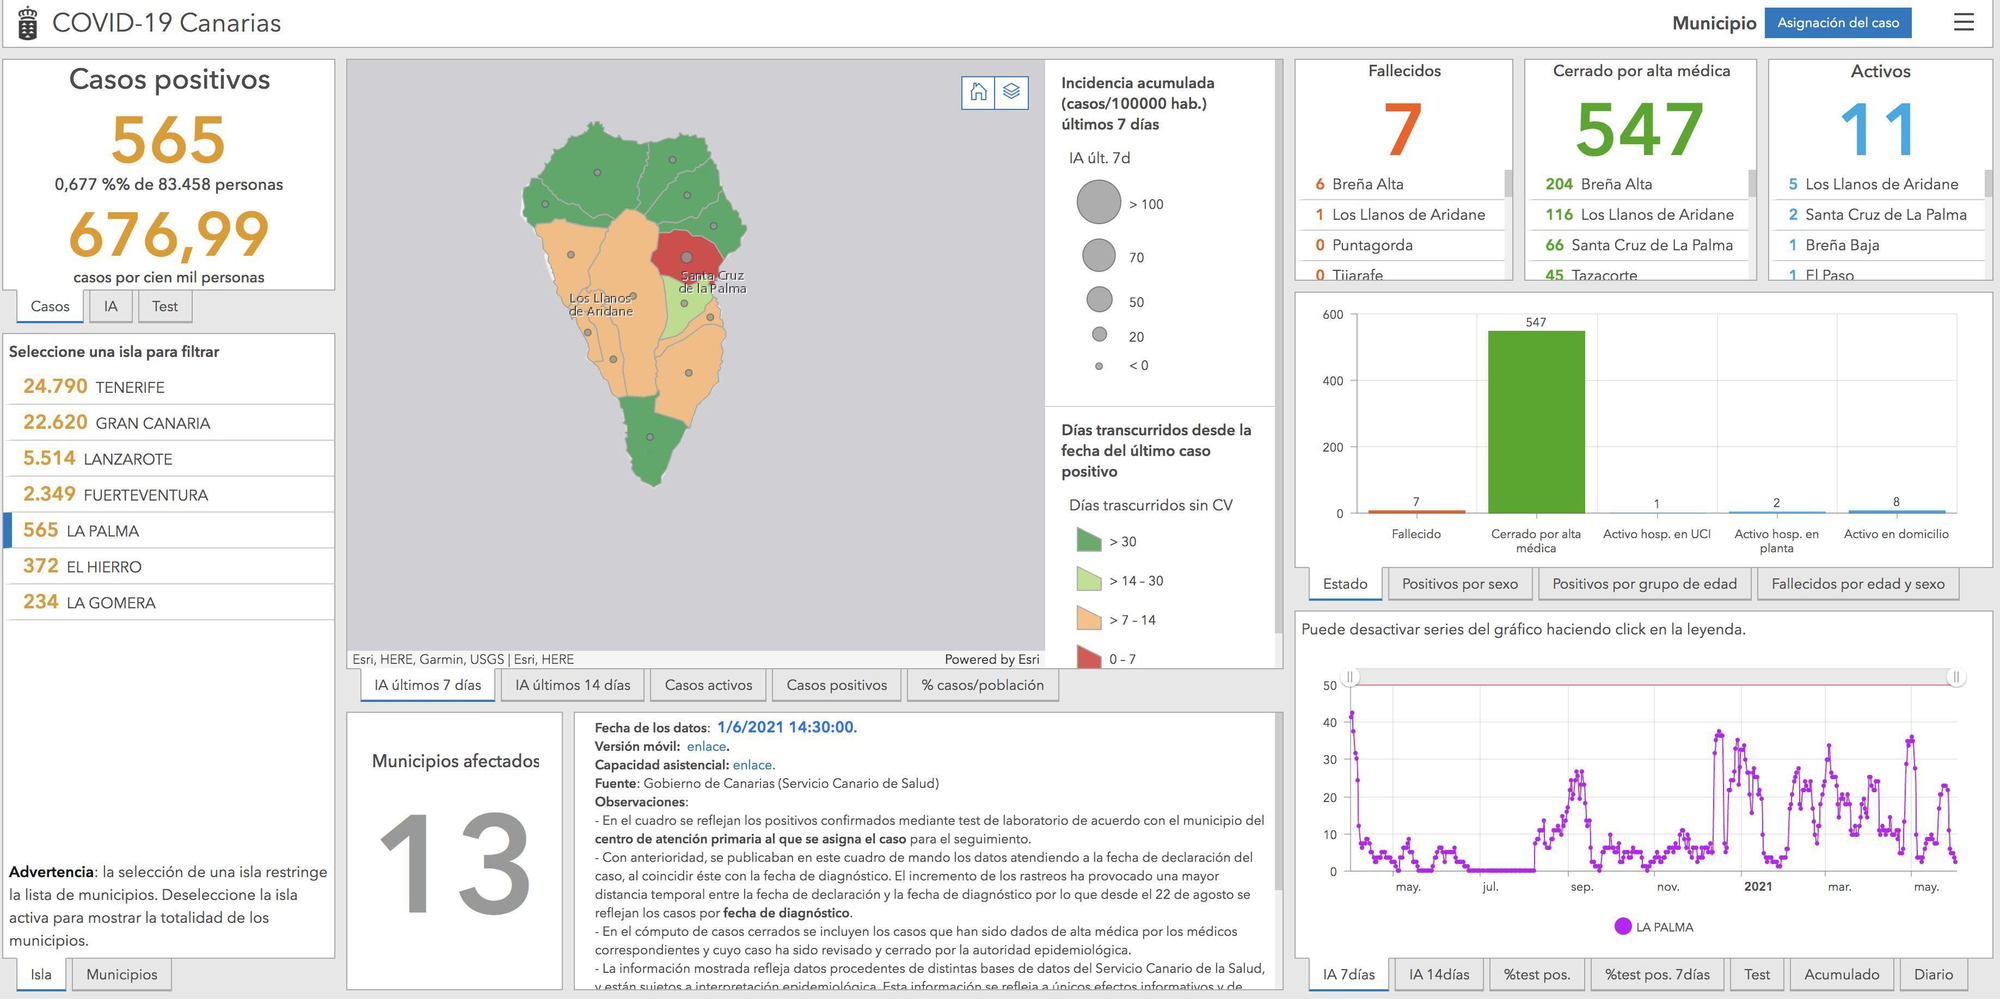Show the Acumulado chart tab
The height and width of the screenshot is (999, 2000).
pos(1841,974)
